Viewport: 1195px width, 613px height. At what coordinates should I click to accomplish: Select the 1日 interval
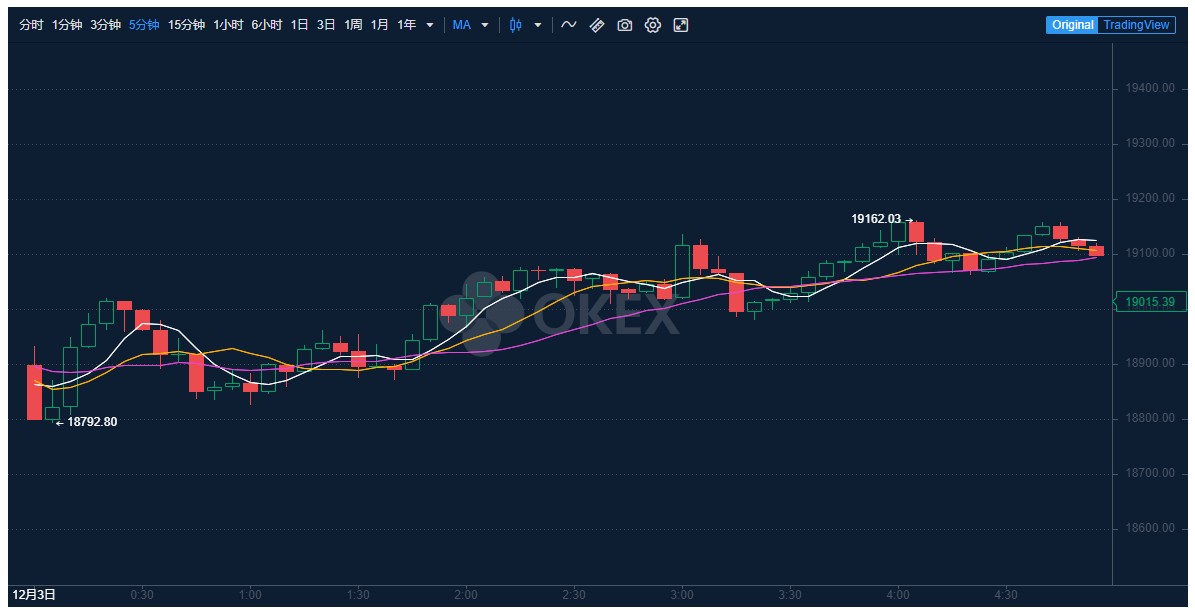pyautogui.click(x=300, y=25)
